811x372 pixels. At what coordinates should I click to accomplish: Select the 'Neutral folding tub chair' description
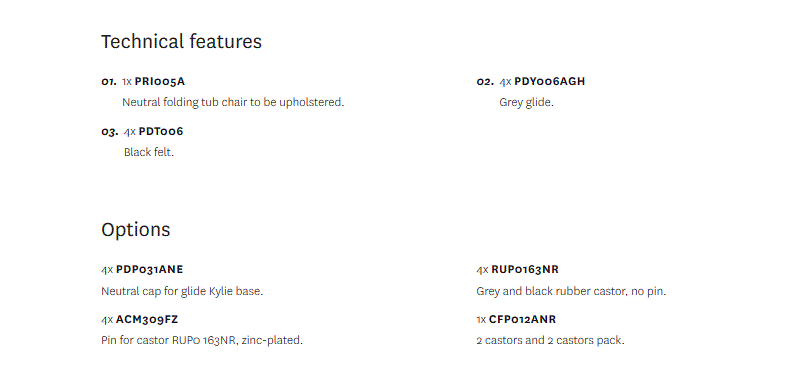[x=233, y=102]
